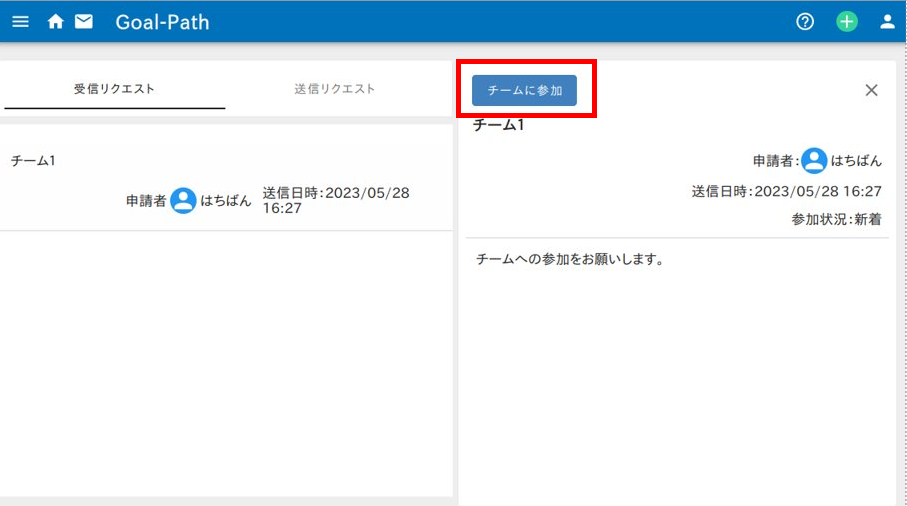Screen dimensions: 907x506
Task: Click the Goal-Path app title
Action: tap(163, 22)
